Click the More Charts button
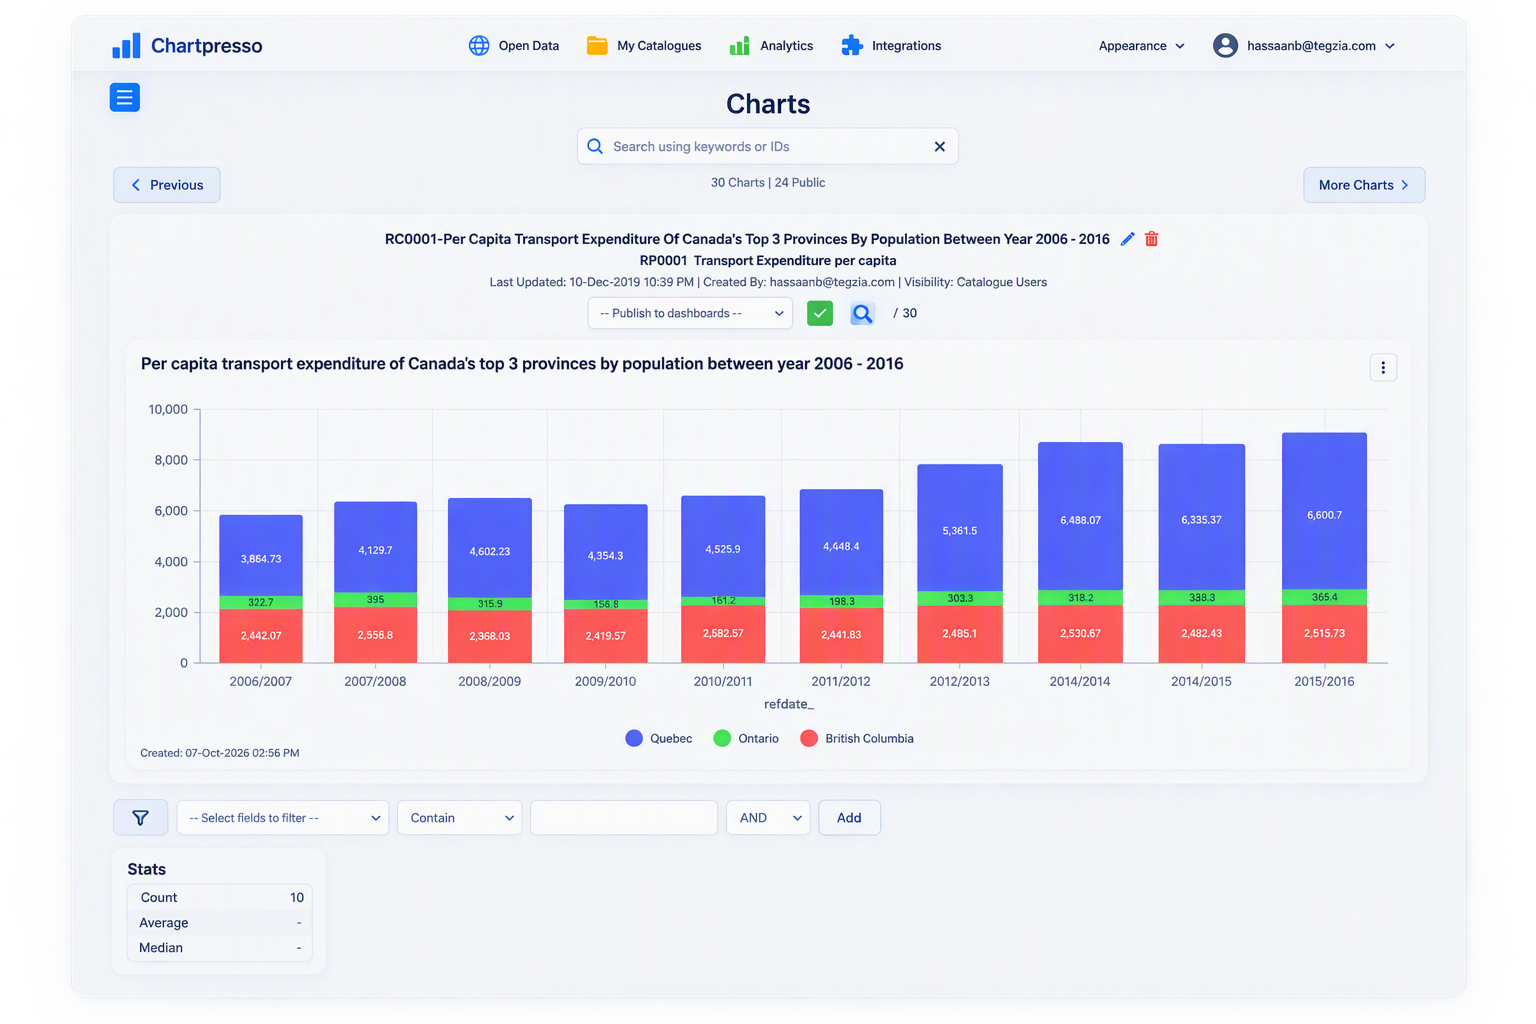This screenshot has width=1536, height=1024. pos(1364,185)
